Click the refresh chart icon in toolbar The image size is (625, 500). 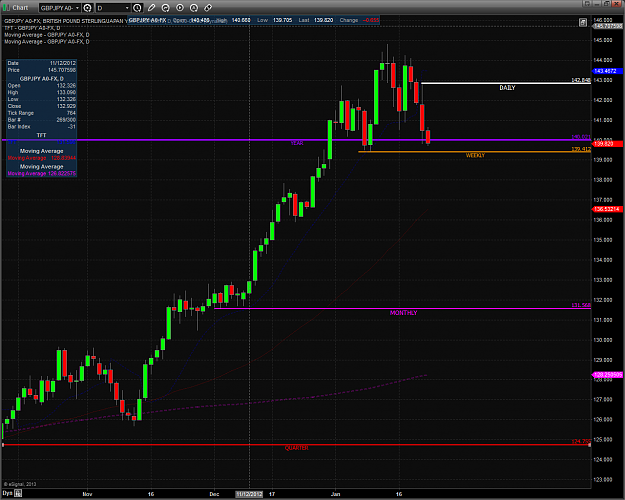[165, 8]
